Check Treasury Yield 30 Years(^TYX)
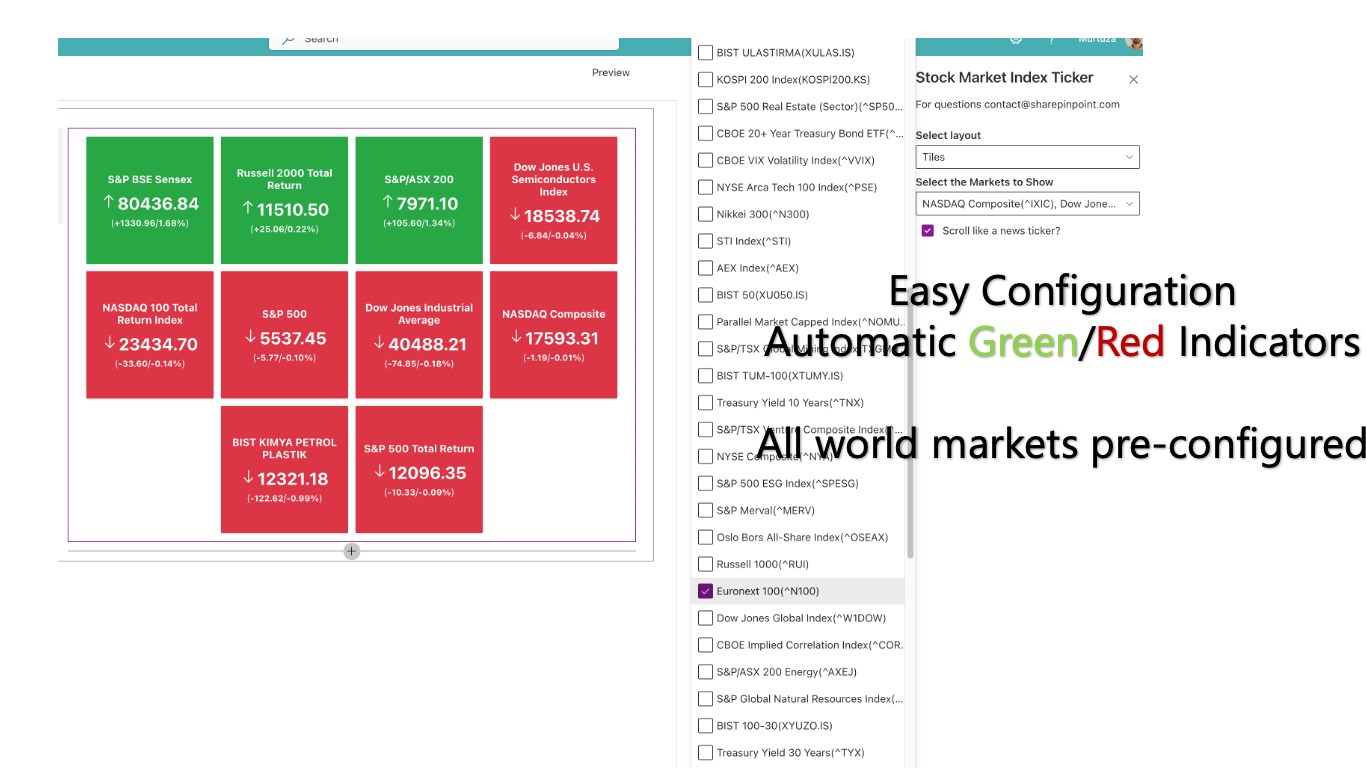Screen dimensions: 1366x768 click(706, 753)
